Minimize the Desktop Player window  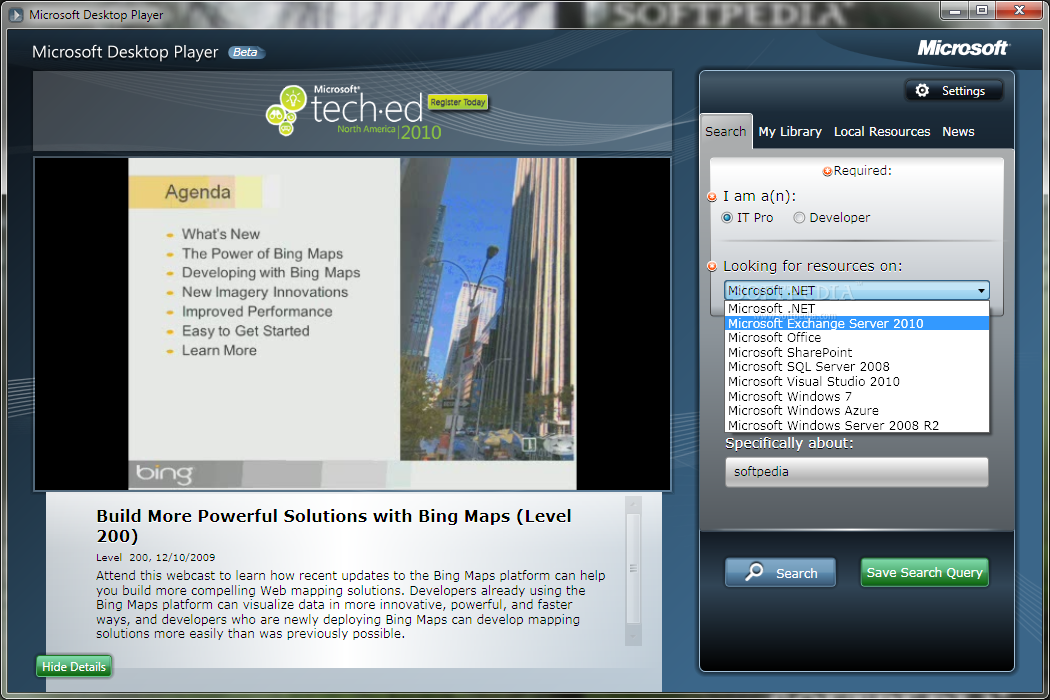click(955, 11)
